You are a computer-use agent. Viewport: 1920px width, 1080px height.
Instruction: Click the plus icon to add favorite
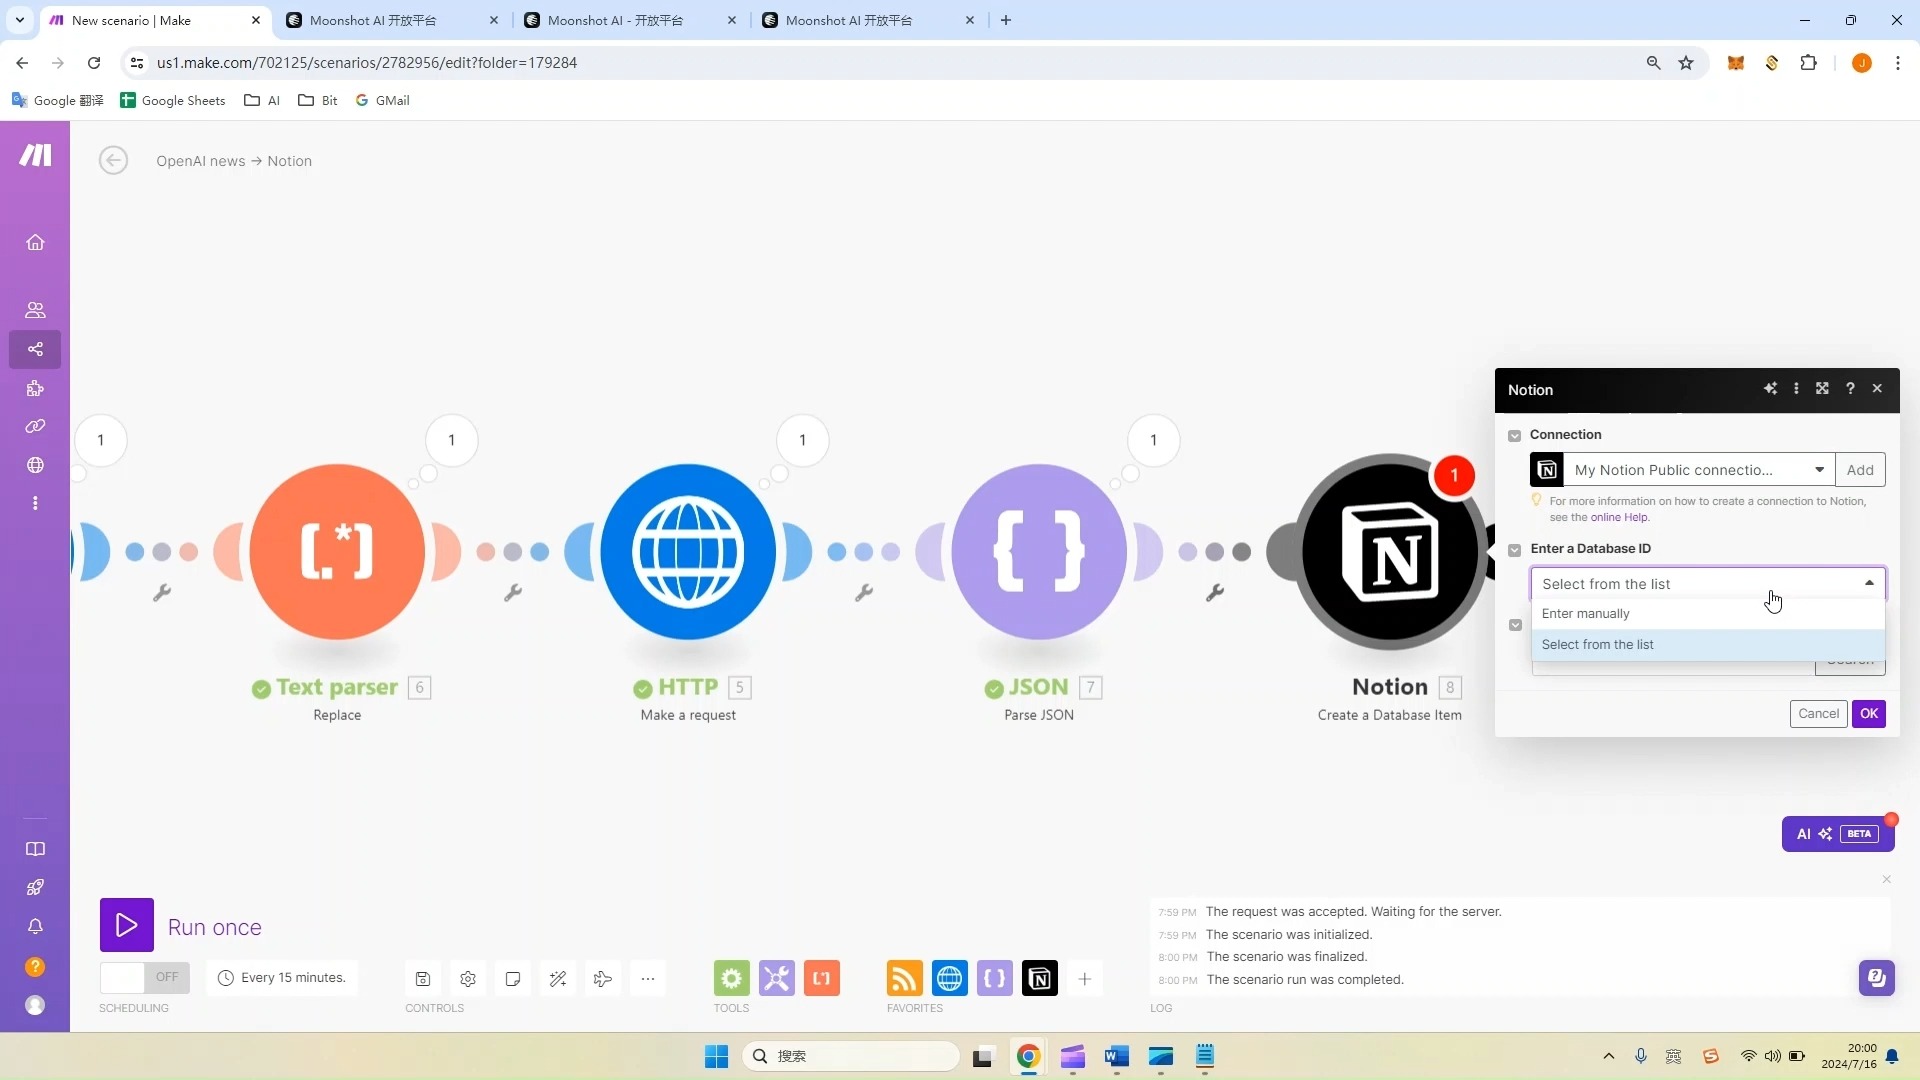(1085, 978)
